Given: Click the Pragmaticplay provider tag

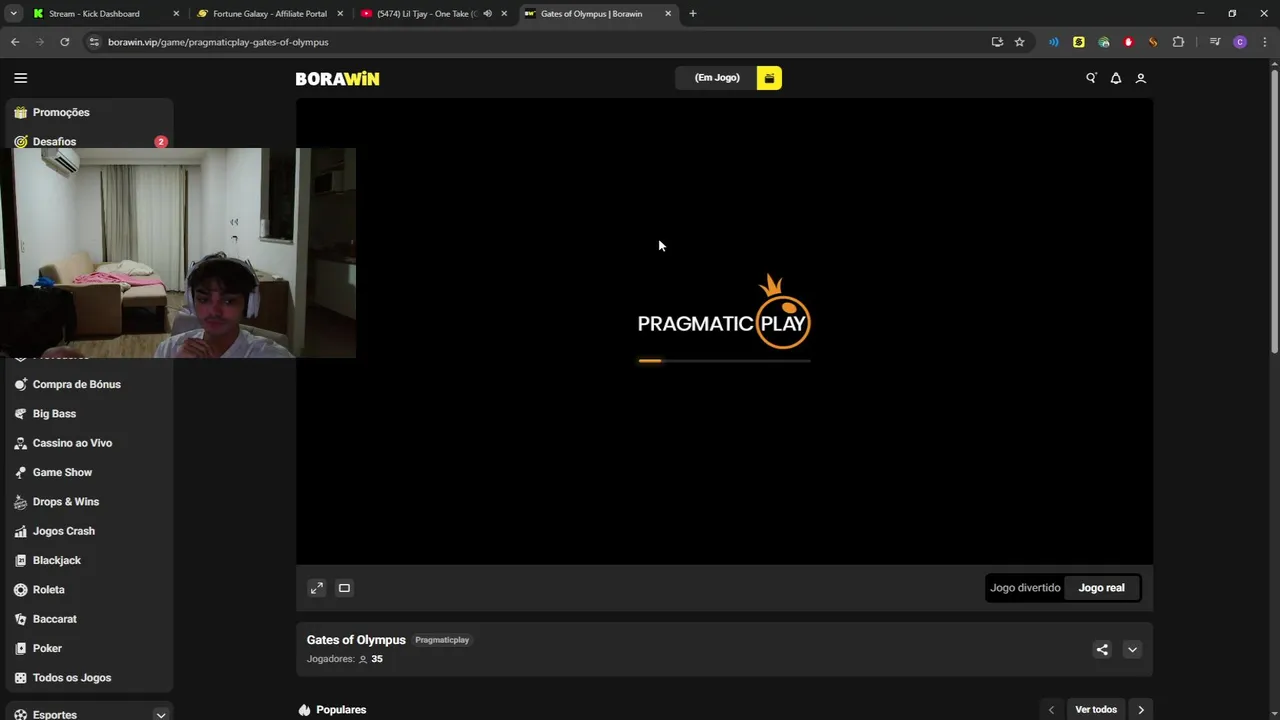Looking at the screenshot, I should (x=442, y=640).
